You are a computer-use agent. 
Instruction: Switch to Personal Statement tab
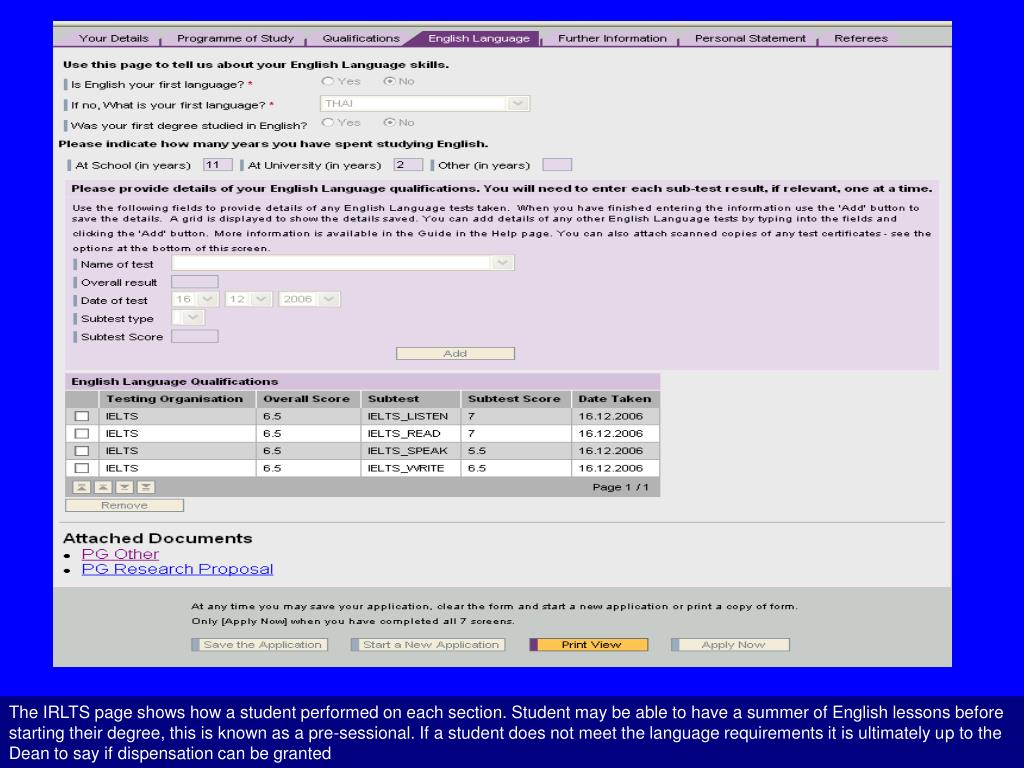tap(750, 39)
